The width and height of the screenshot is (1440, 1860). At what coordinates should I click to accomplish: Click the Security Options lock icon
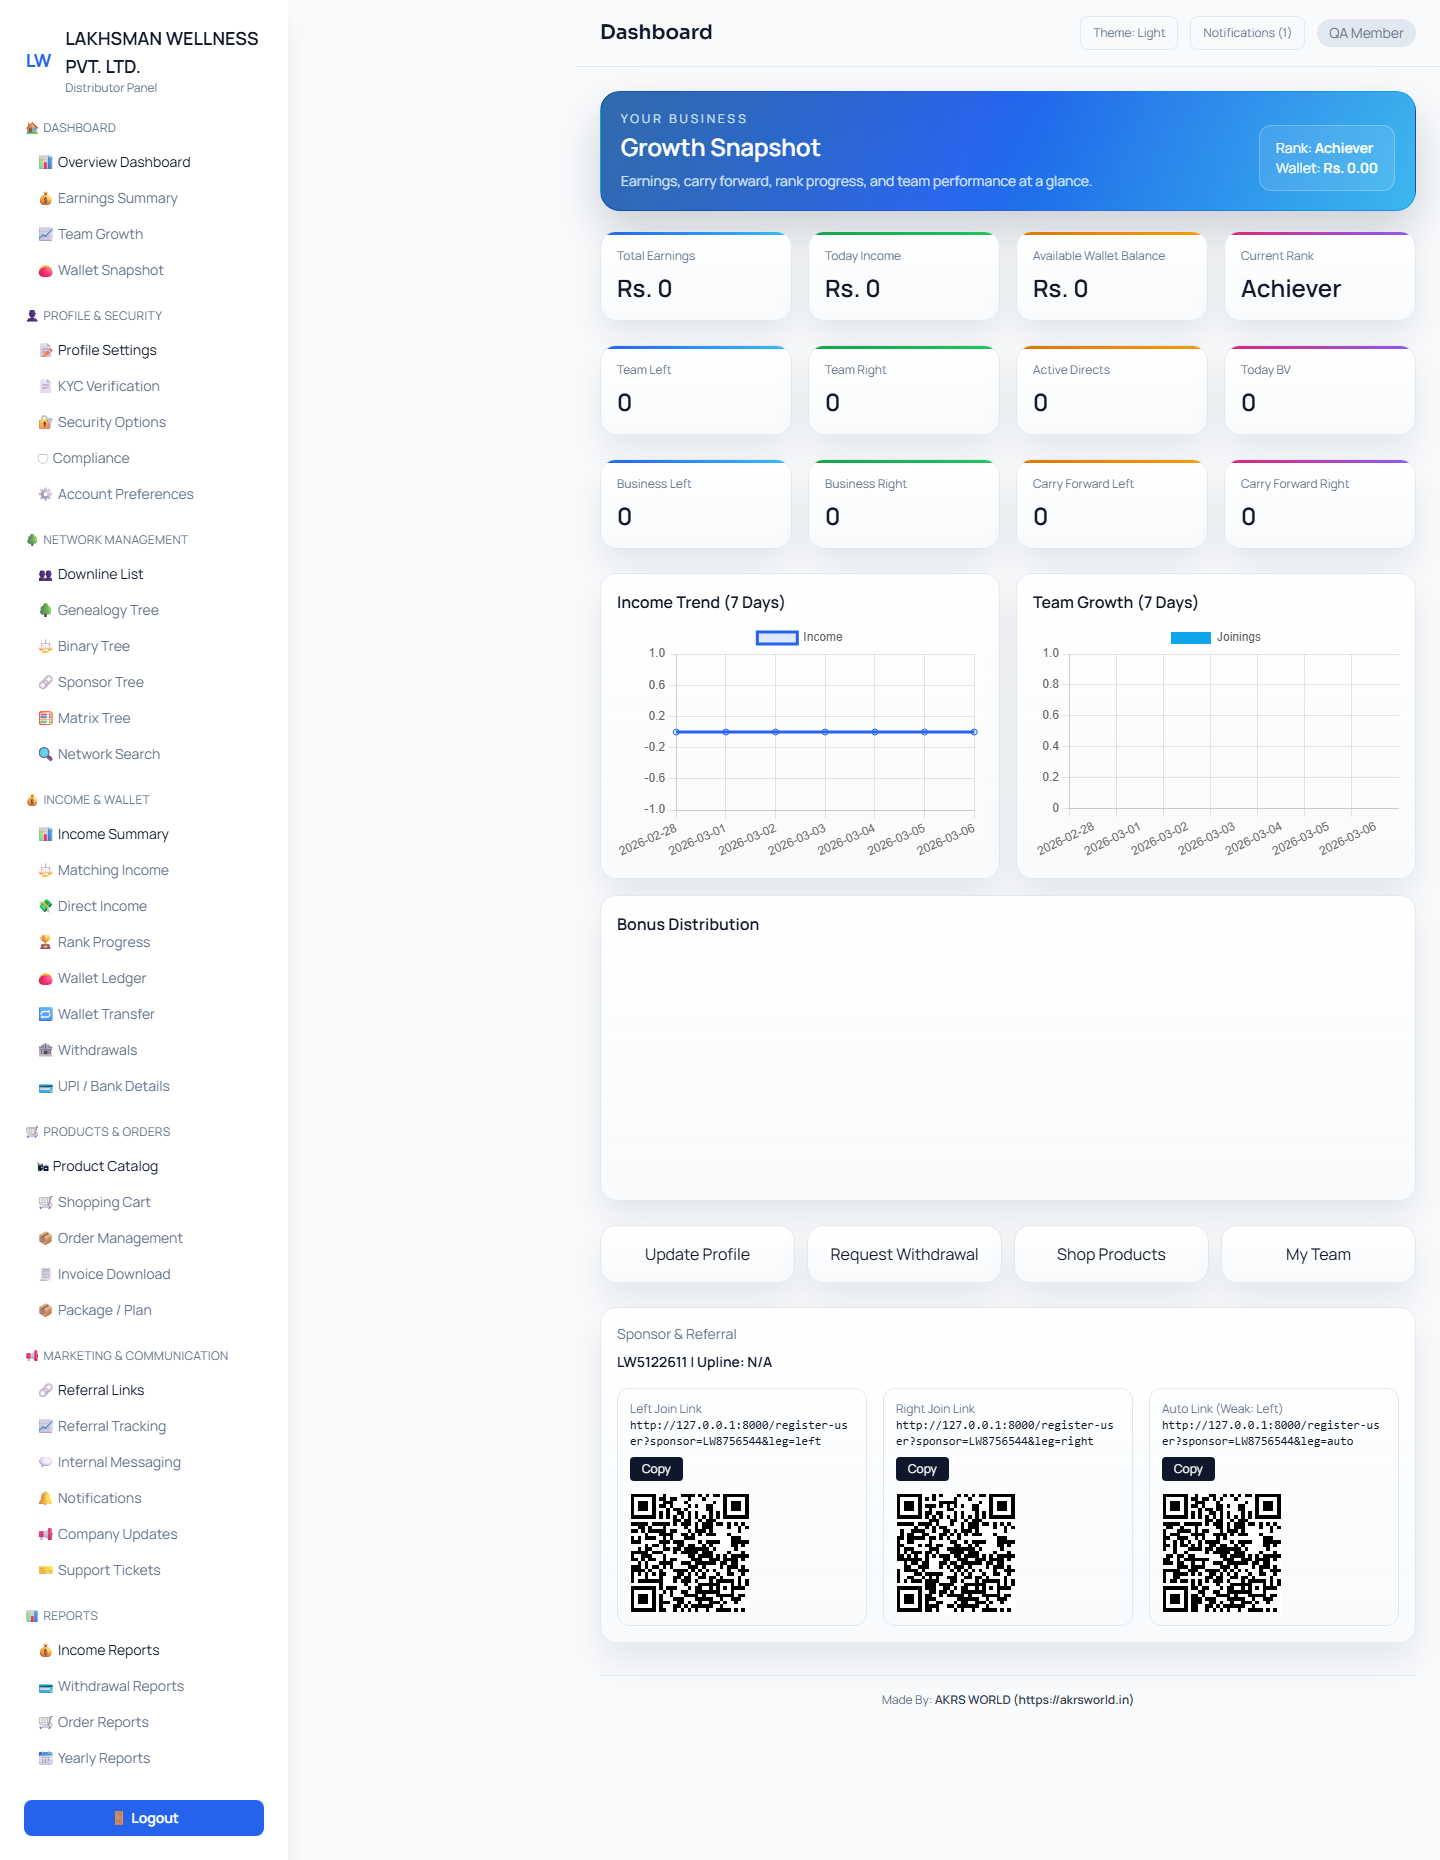click(x=45, y=422)
